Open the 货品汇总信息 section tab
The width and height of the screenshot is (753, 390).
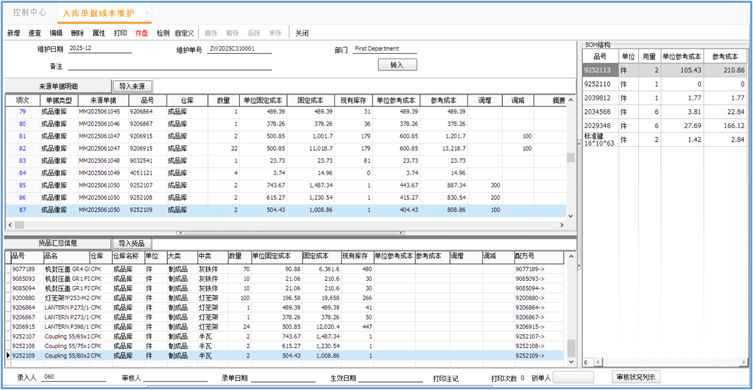58,243
